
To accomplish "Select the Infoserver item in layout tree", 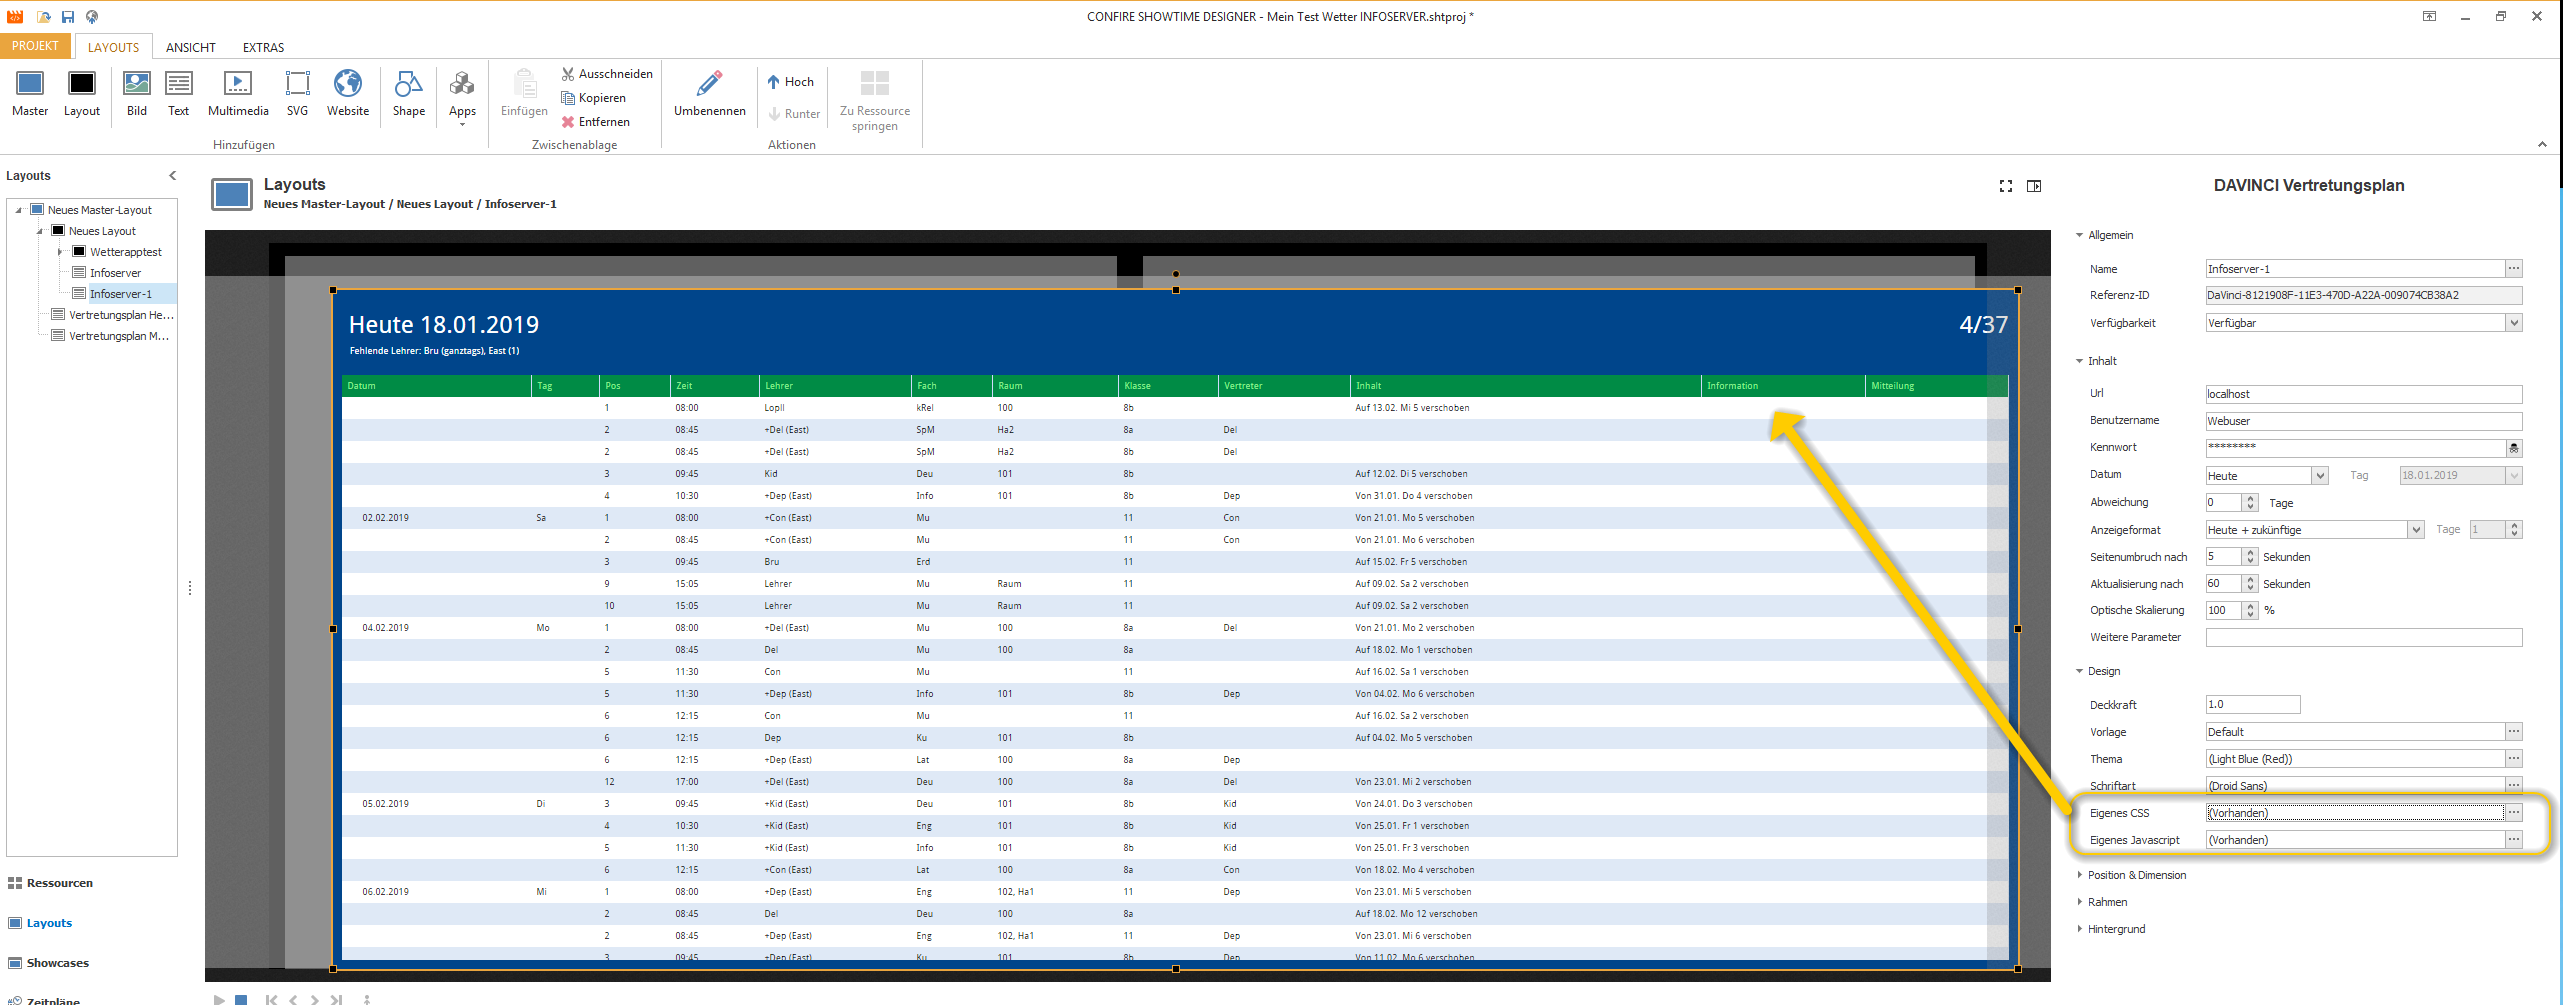I will pyautogui.click(x=115, y=273).
